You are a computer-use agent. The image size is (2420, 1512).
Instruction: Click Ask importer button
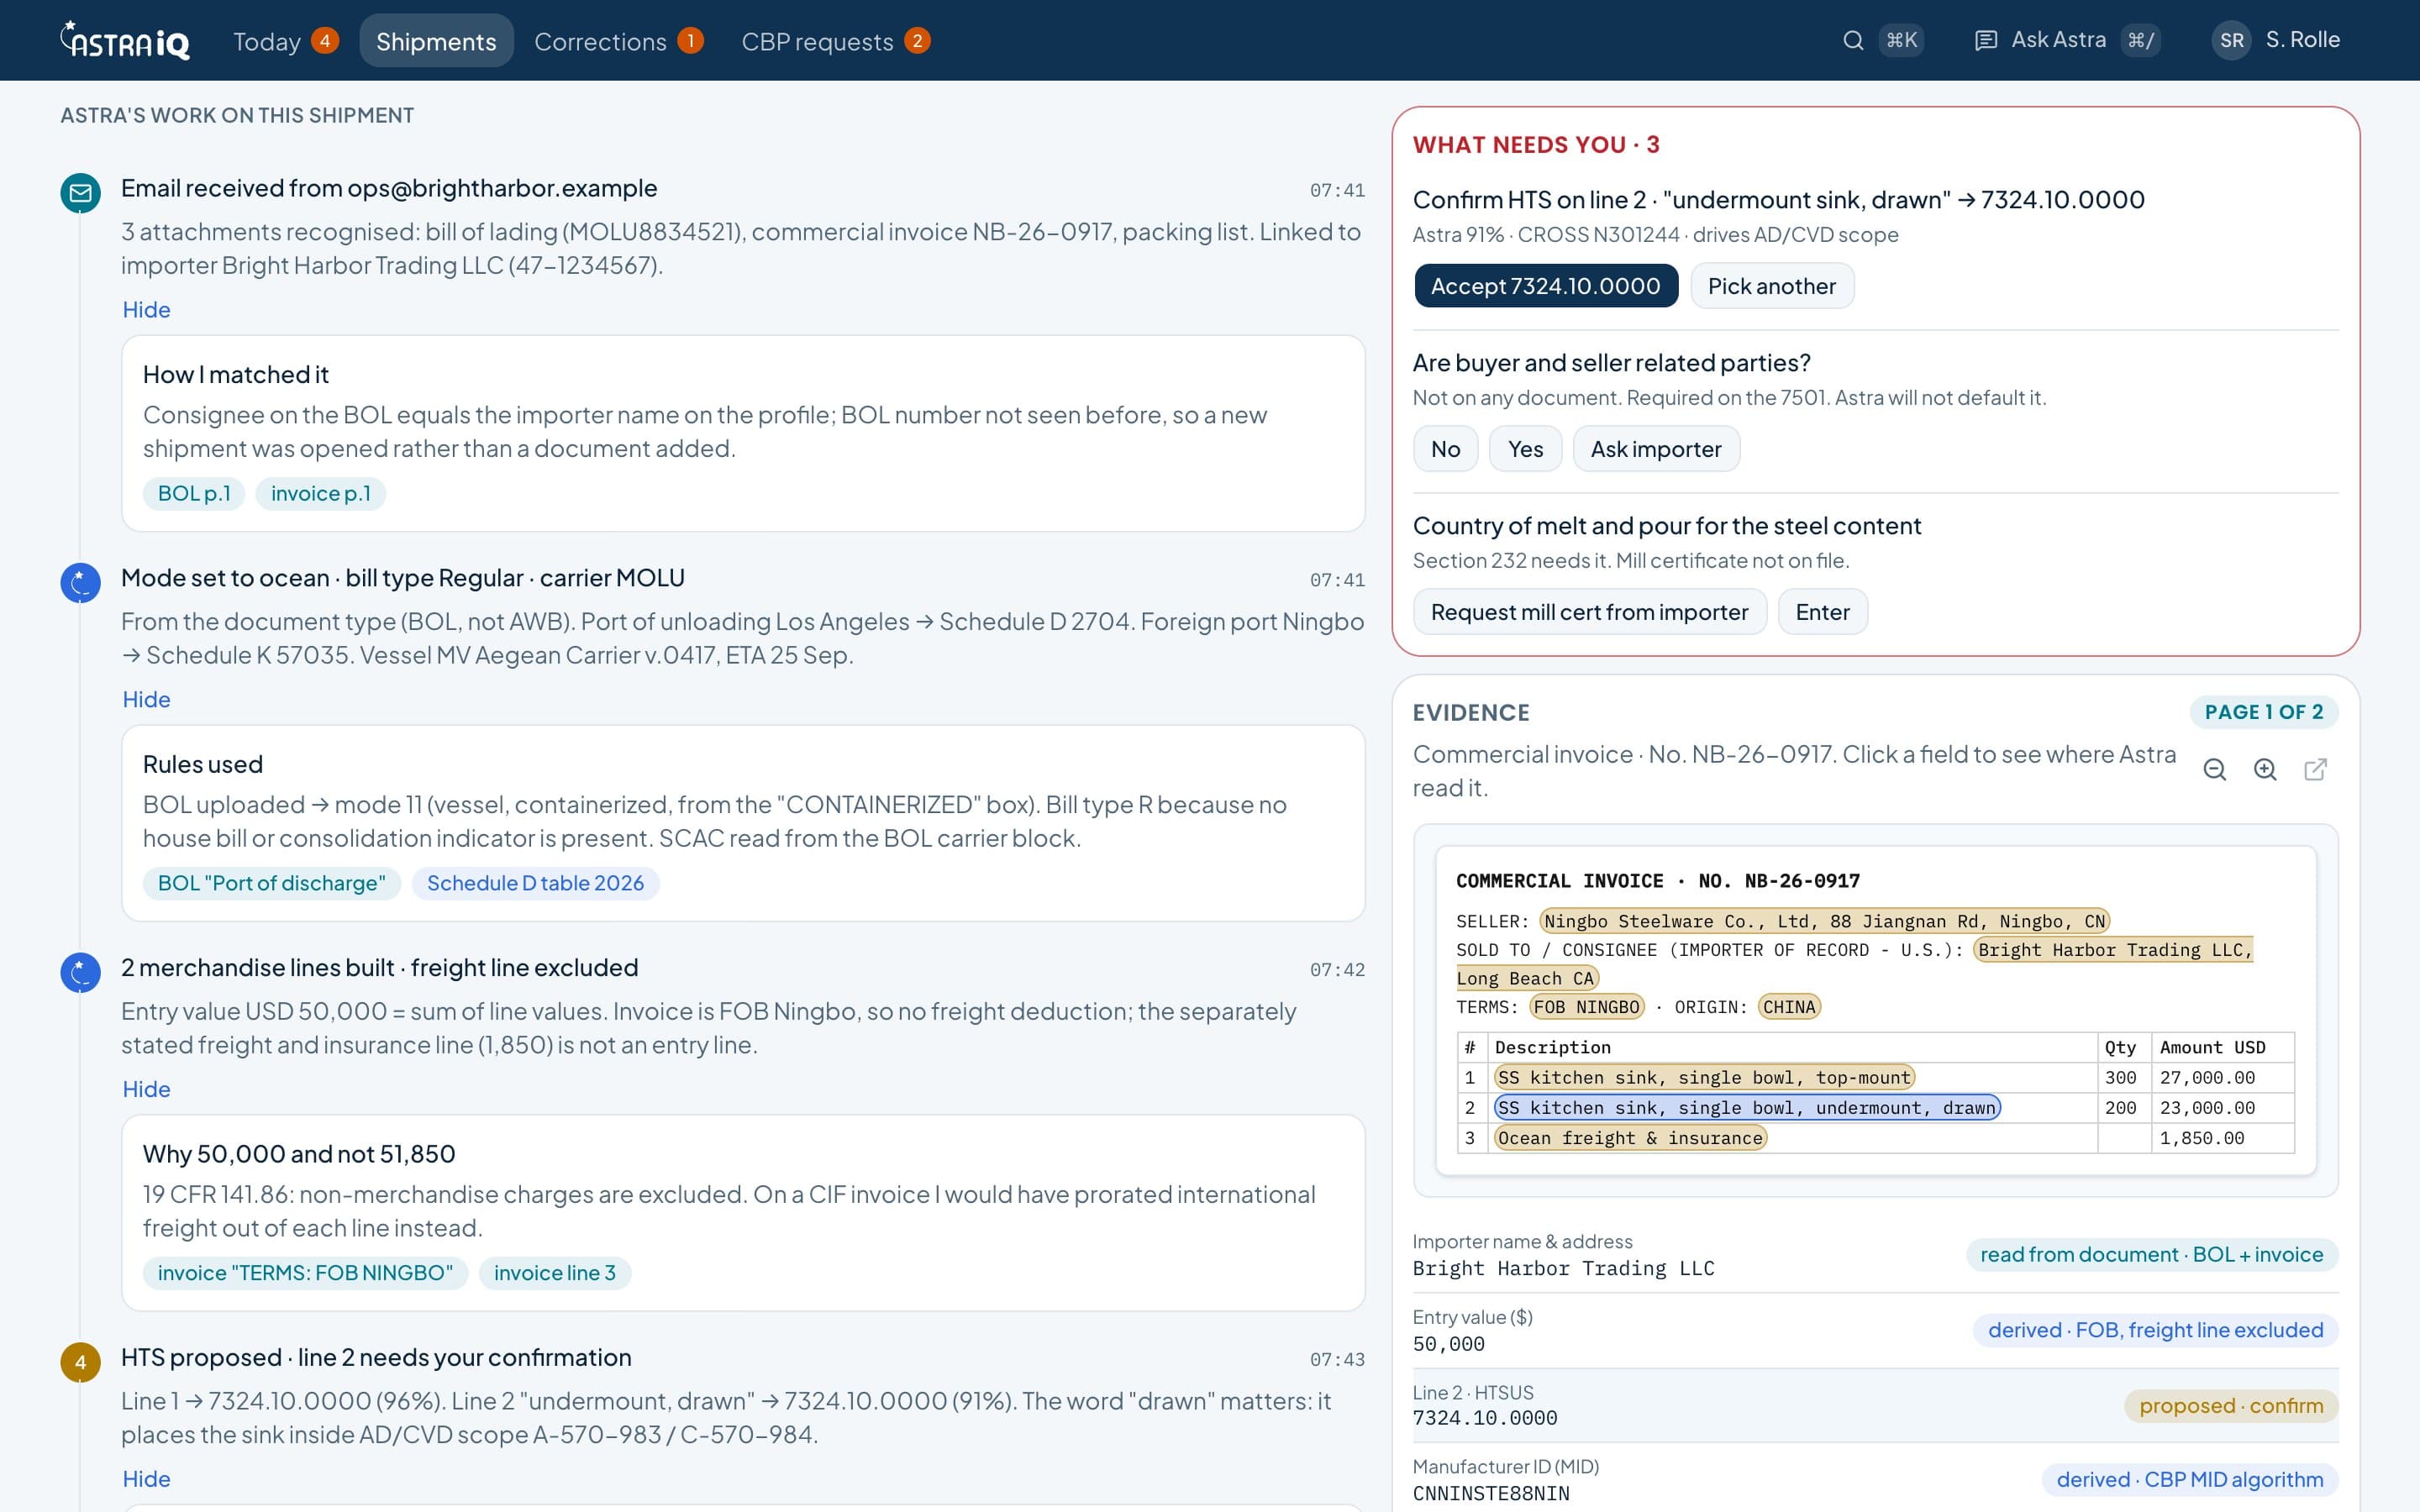1656,449
